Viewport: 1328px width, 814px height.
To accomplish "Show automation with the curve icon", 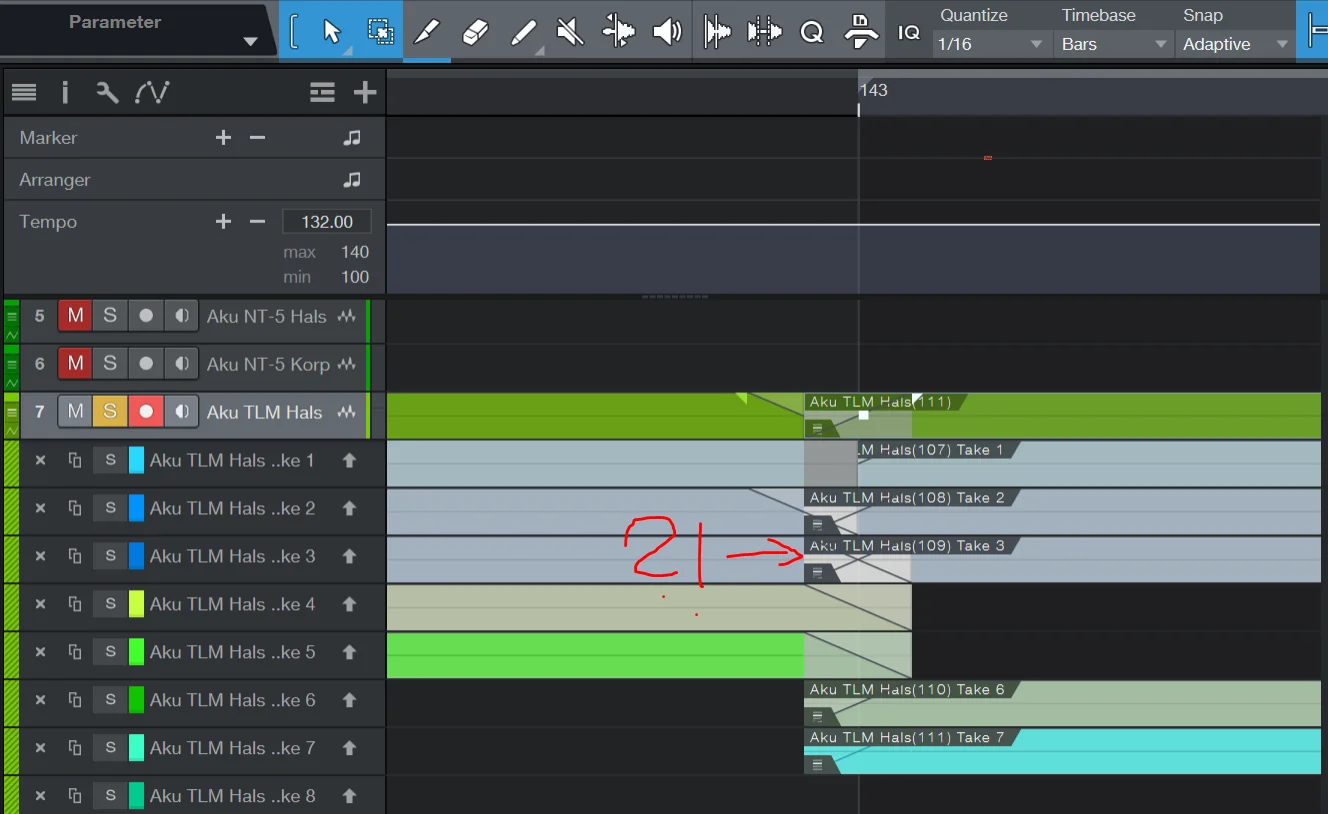I will [x=152, y=93].
